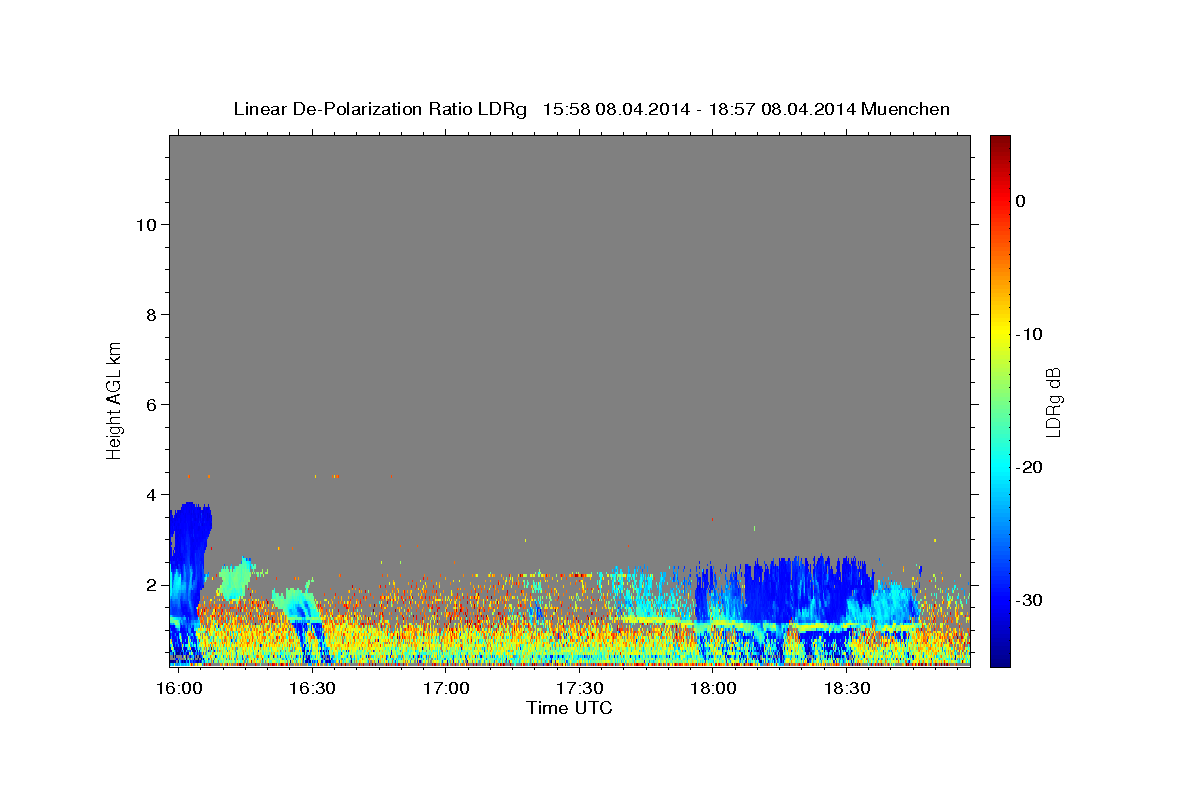Click the 'LDRg dB' colorbar label
The width and height of the screenshot is (1200, 800).
pyautogui.click(x=1052, y=402)
